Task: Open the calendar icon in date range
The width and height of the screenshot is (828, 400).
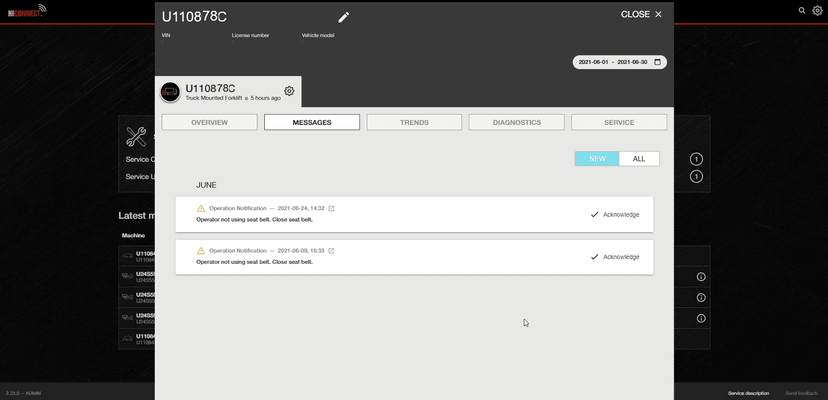Action: [657, 62]
